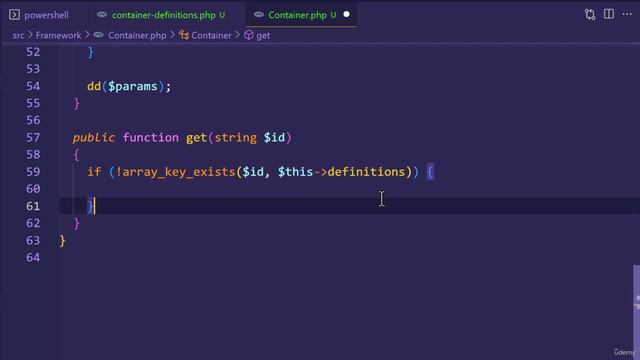
Task: Split the editor right
Action: click(x=609, y=14)
